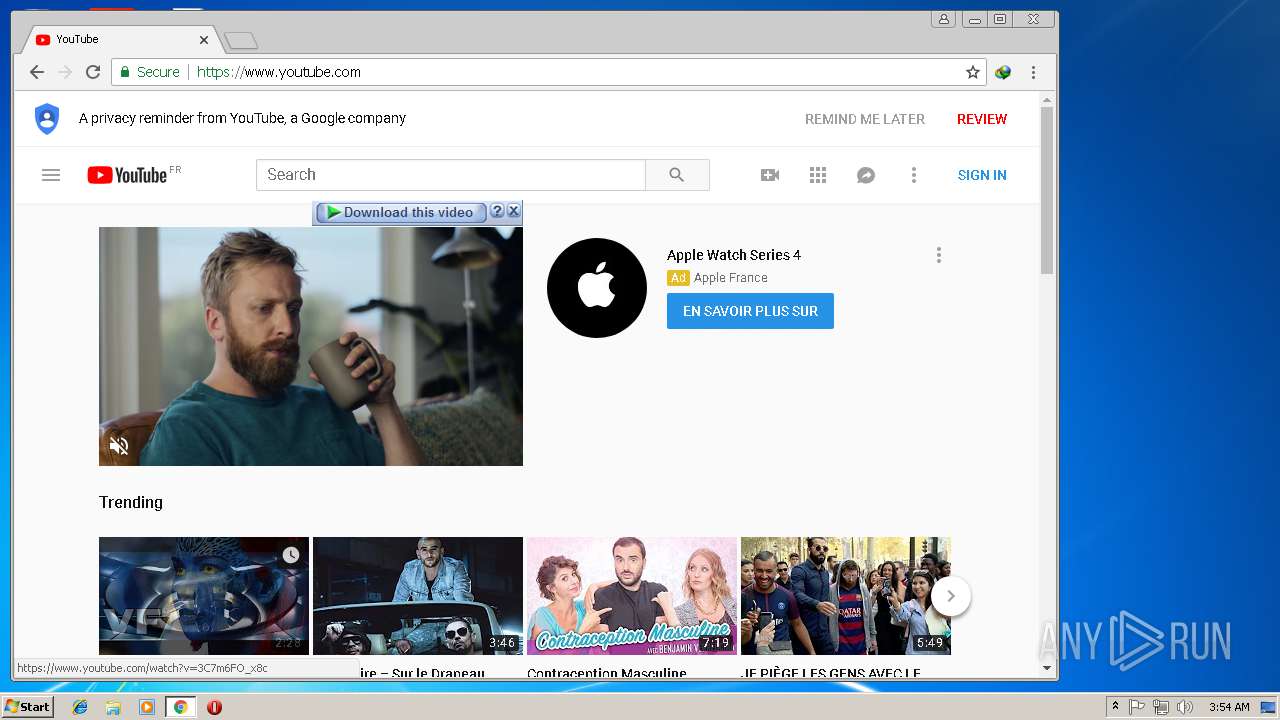
Task: Open a new tab
Action: 241,41
